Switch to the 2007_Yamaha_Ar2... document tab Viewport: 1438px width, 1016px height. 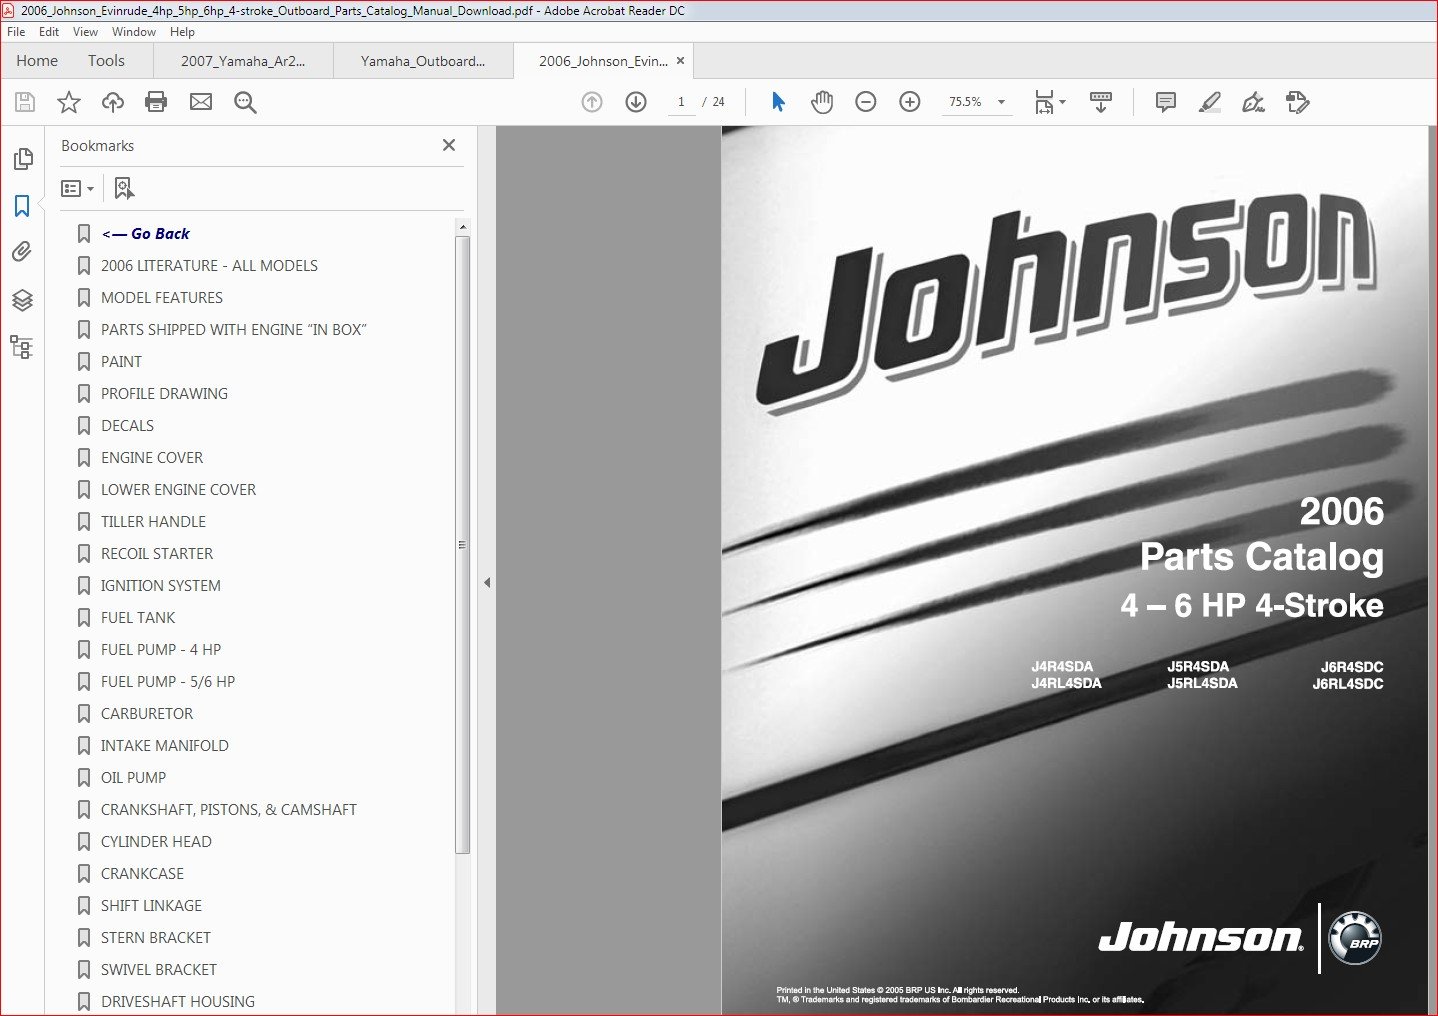tap(243, 61)
